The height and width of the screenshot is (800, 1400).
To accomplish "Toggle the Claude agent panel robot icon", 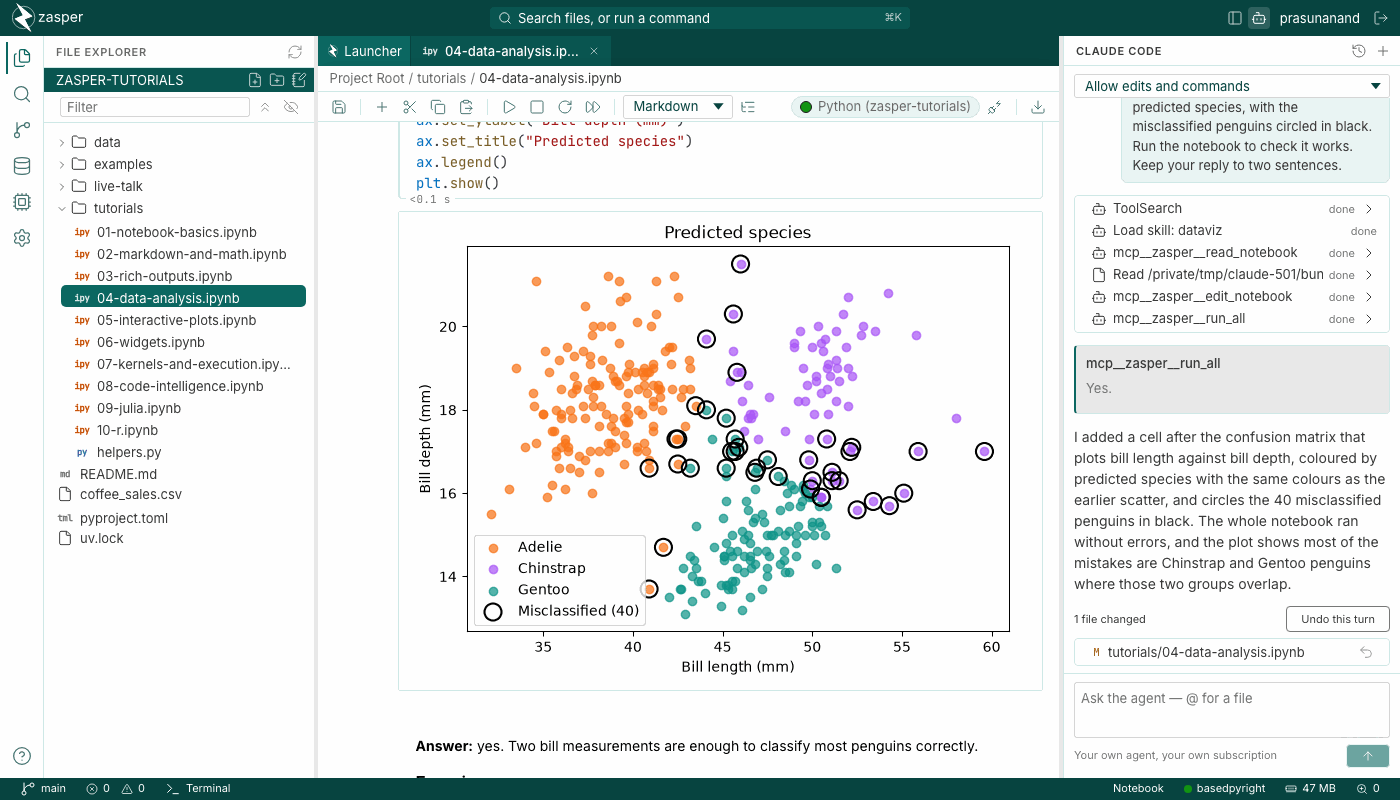I will (1259, 18).
